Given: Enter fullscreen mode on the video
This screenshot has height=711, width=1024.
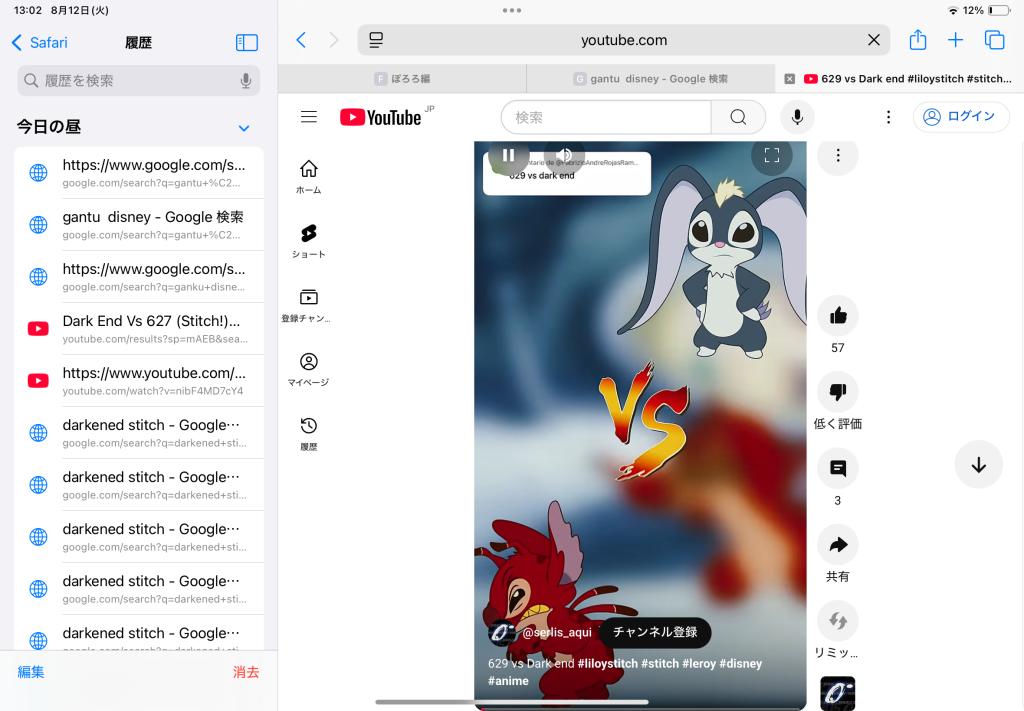Looking at the screenshot, I should tap(771, 155).
